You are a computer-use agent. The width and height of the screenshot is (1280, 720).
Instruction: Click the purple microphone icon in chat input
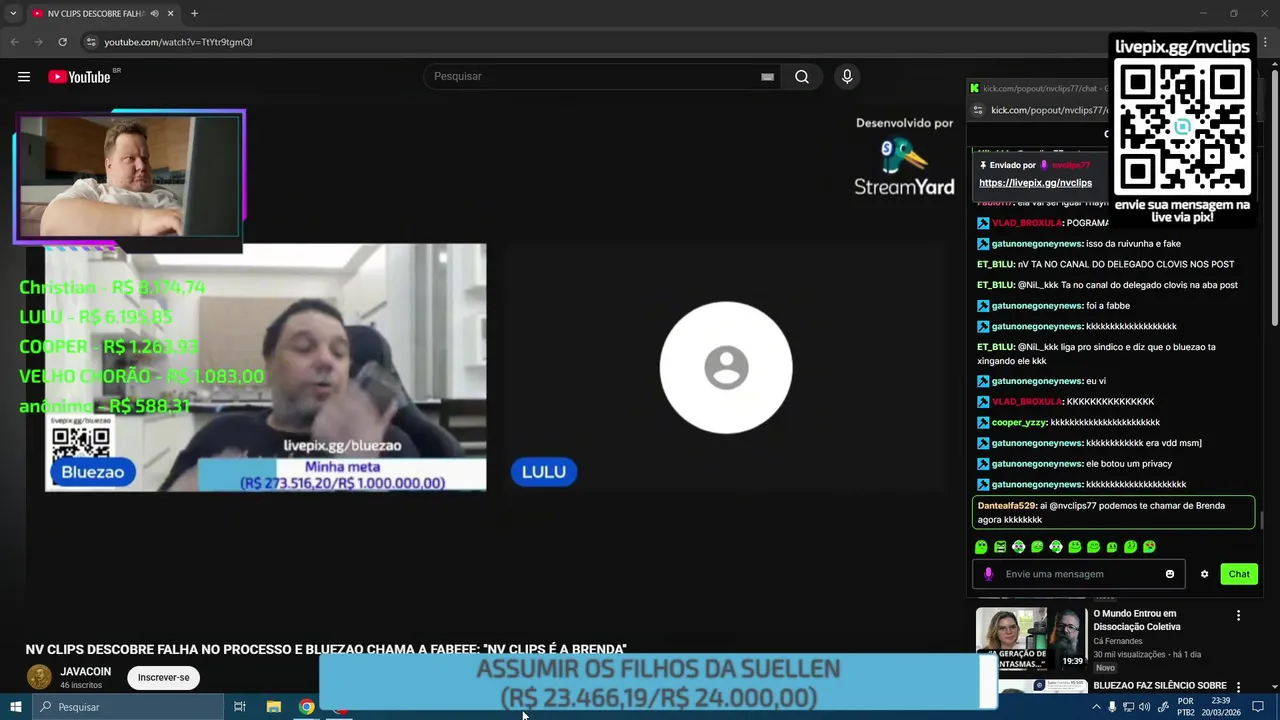[x=988, y=574]
